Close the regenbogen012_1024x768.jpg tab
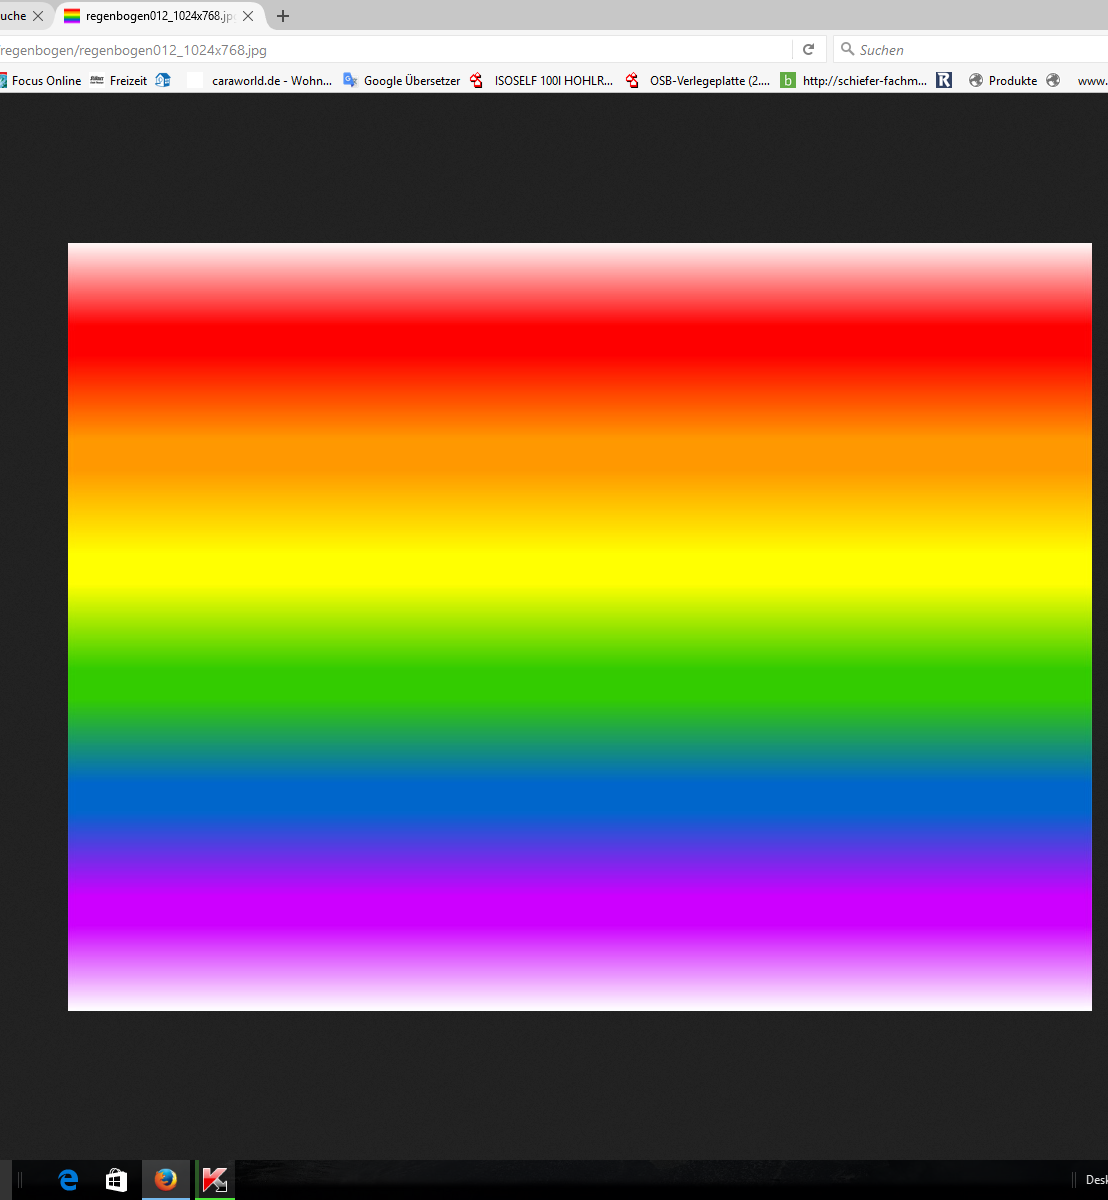1108x1200 pixels. coord(248,16)
